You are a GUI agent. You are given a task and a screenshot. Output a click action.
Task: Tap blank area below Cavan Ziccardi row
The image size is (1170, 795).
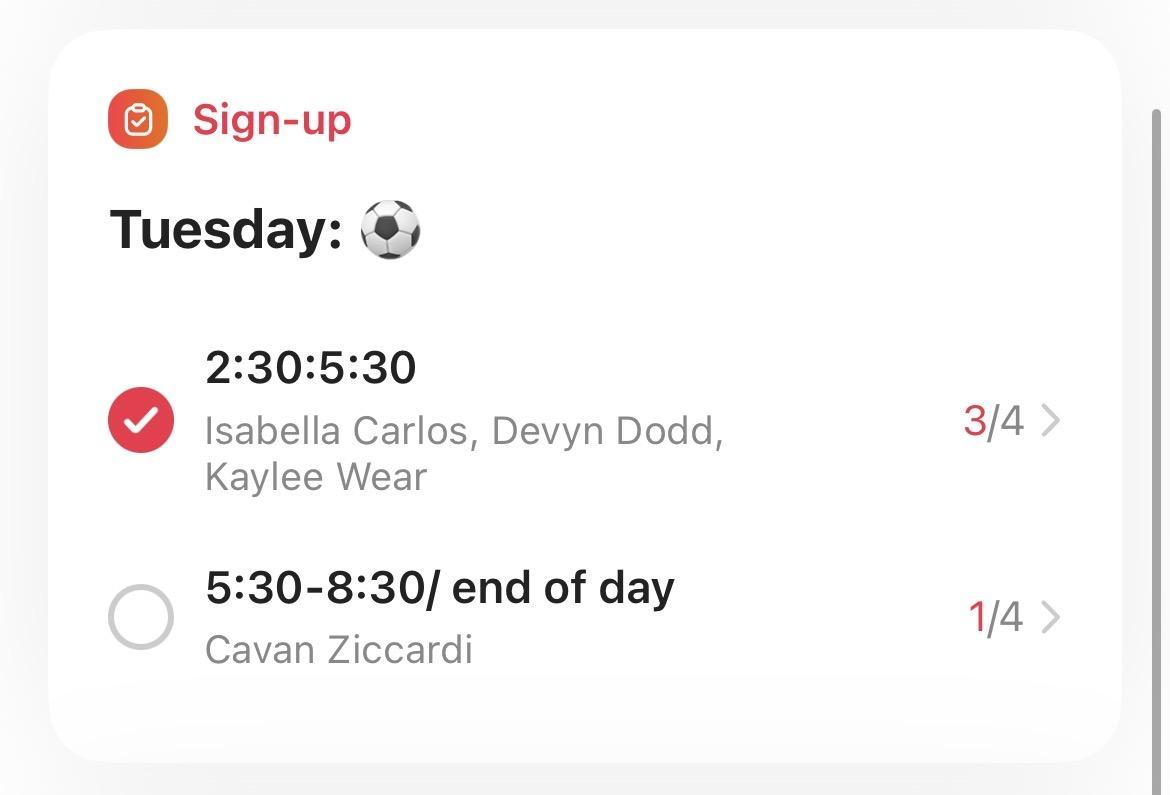point(580,715)
